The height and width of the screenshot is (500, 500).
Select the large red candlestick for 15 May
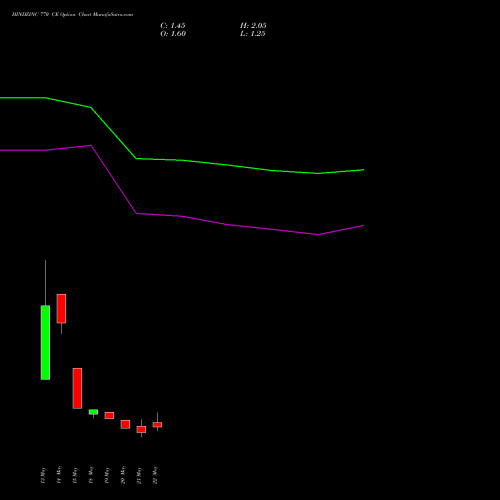[x=77, y=388]
